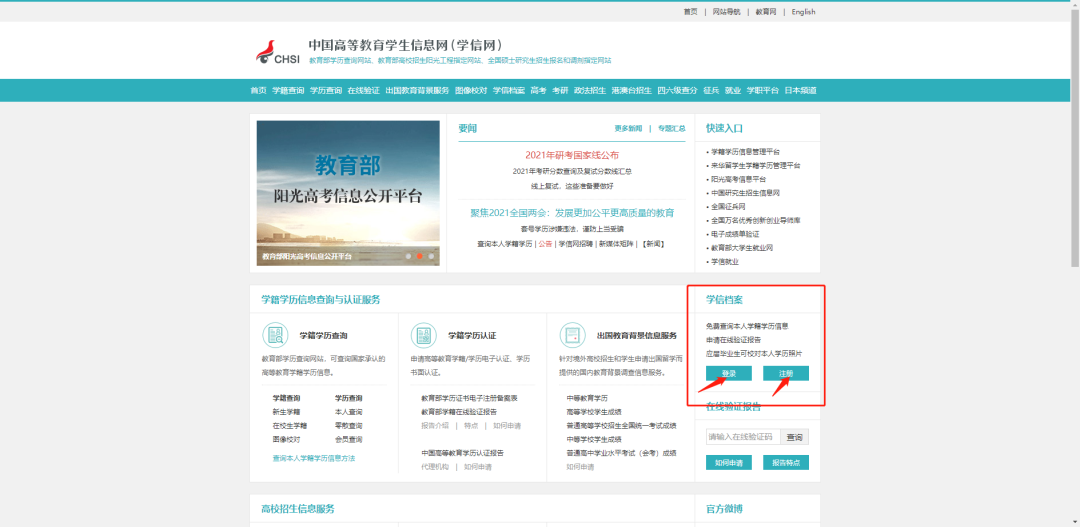Open 学信档案 in the teal navigation bar
The image size is (1080, 527).
pos(509,90)
